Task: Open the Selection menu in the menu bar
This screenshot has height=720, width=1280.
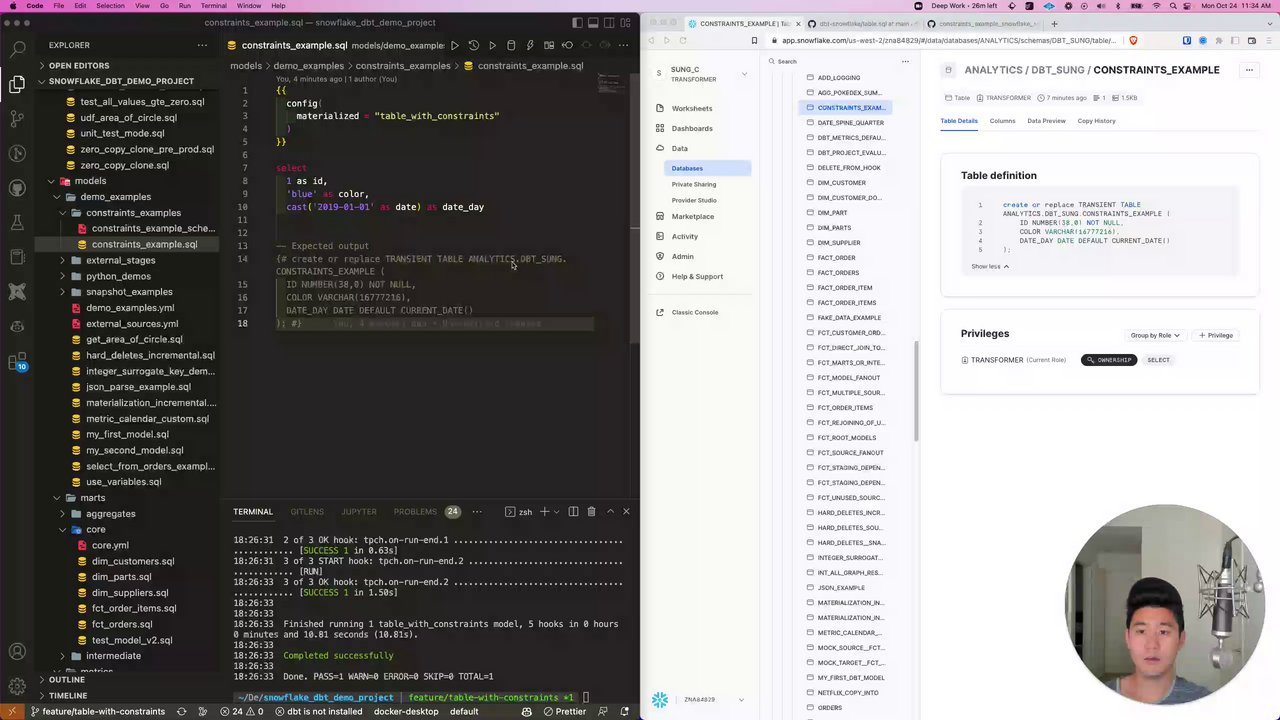Action: [x=110, y=6]
